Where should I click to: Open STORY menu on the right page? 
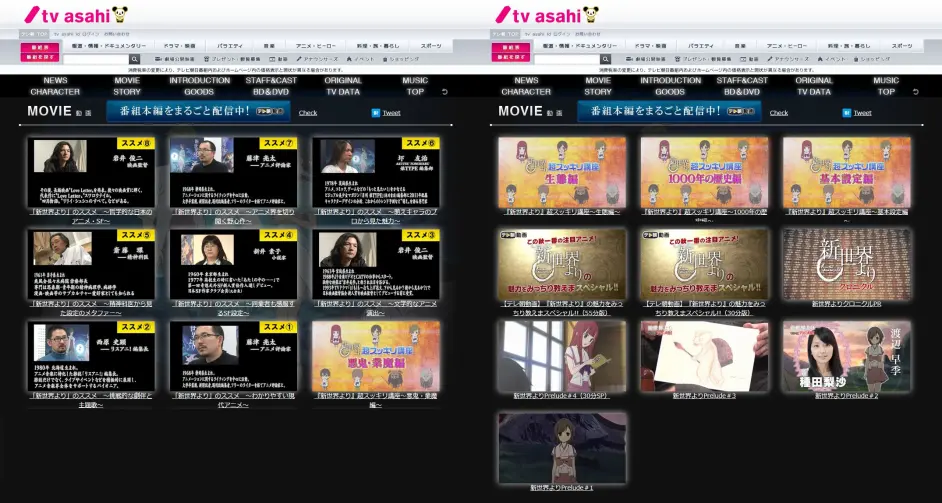point(598,92)
